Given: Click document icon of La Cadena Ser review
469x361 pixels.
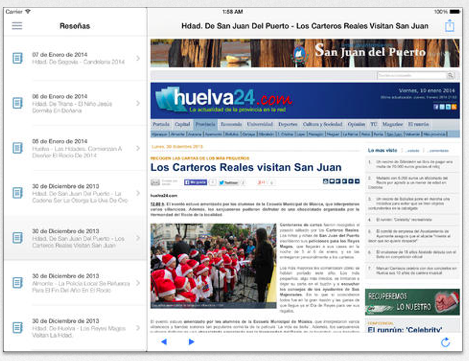Looking at the screenshot, I should pos(18,193).
